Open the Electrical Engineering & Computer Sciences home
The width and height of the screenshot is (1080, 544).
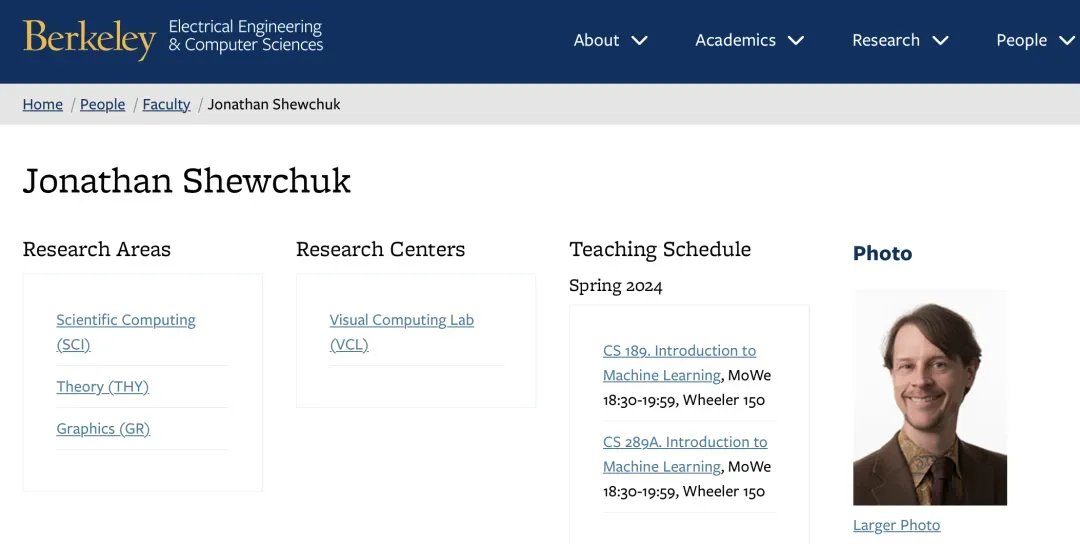point(246,36)
